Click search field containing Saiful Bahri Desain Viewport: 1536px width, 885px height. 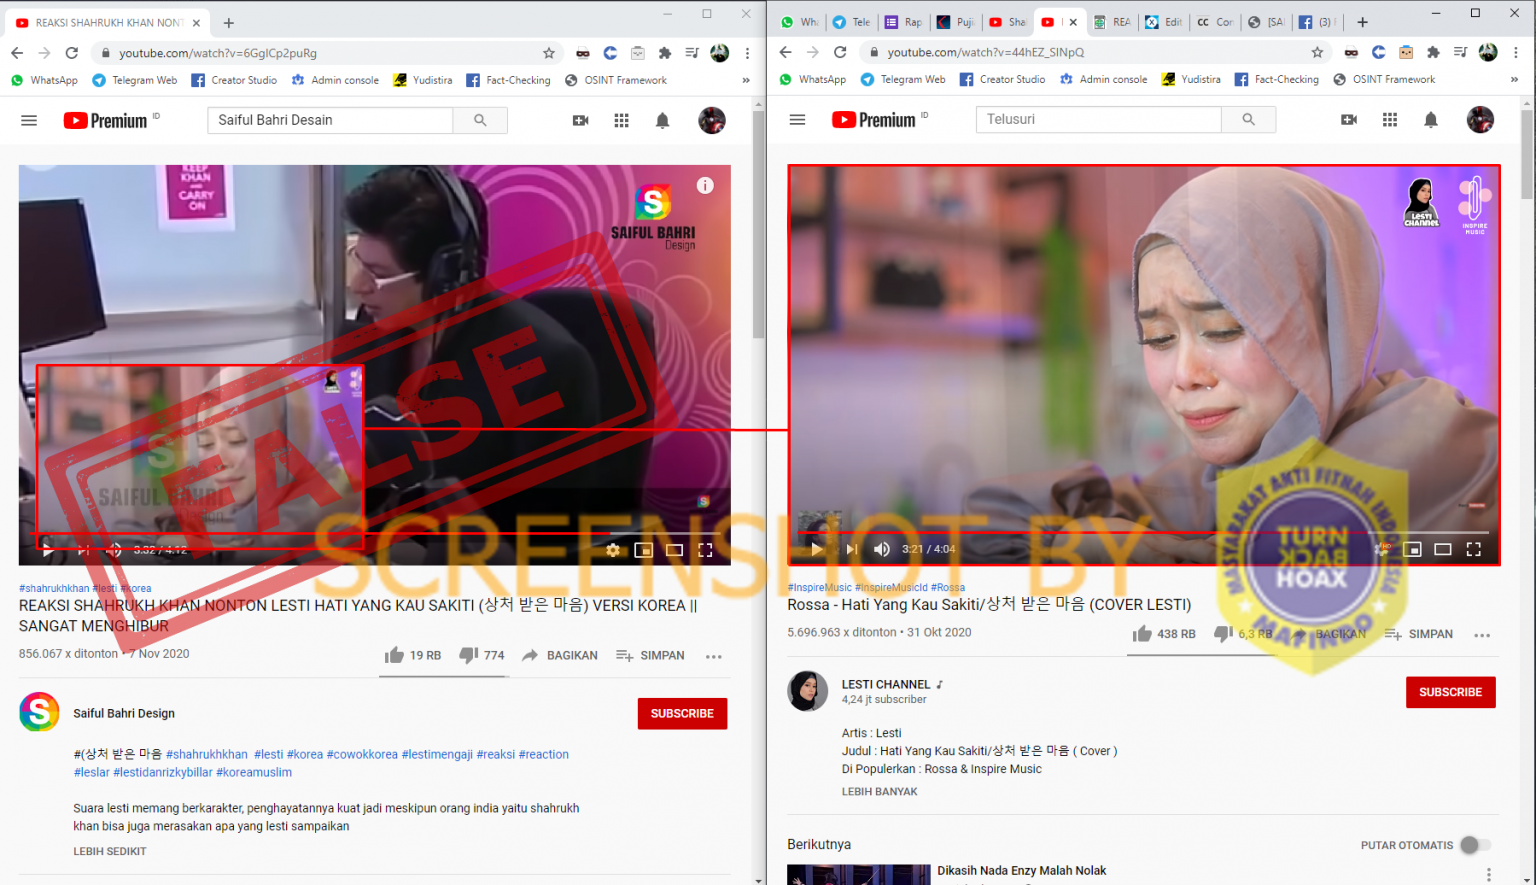coord(330,120)
